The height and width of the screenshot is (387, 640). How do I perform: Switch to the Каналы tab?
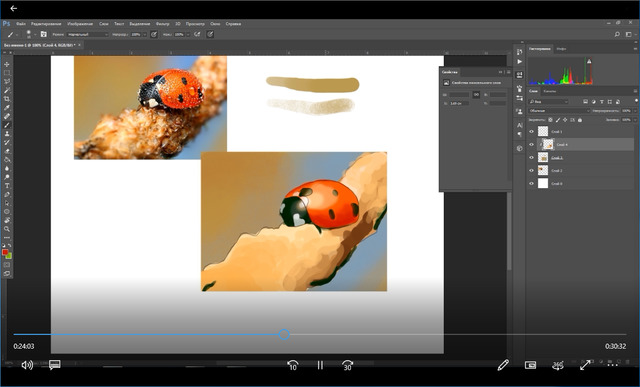549,91
